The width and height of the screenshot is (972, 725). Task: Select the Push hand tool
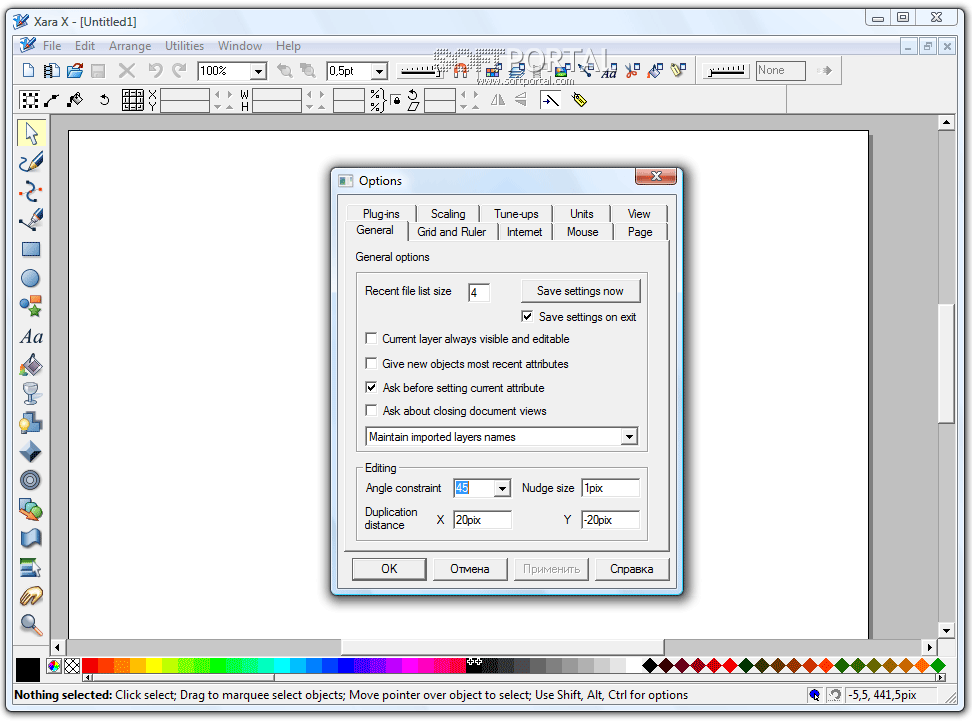[30, 596]
